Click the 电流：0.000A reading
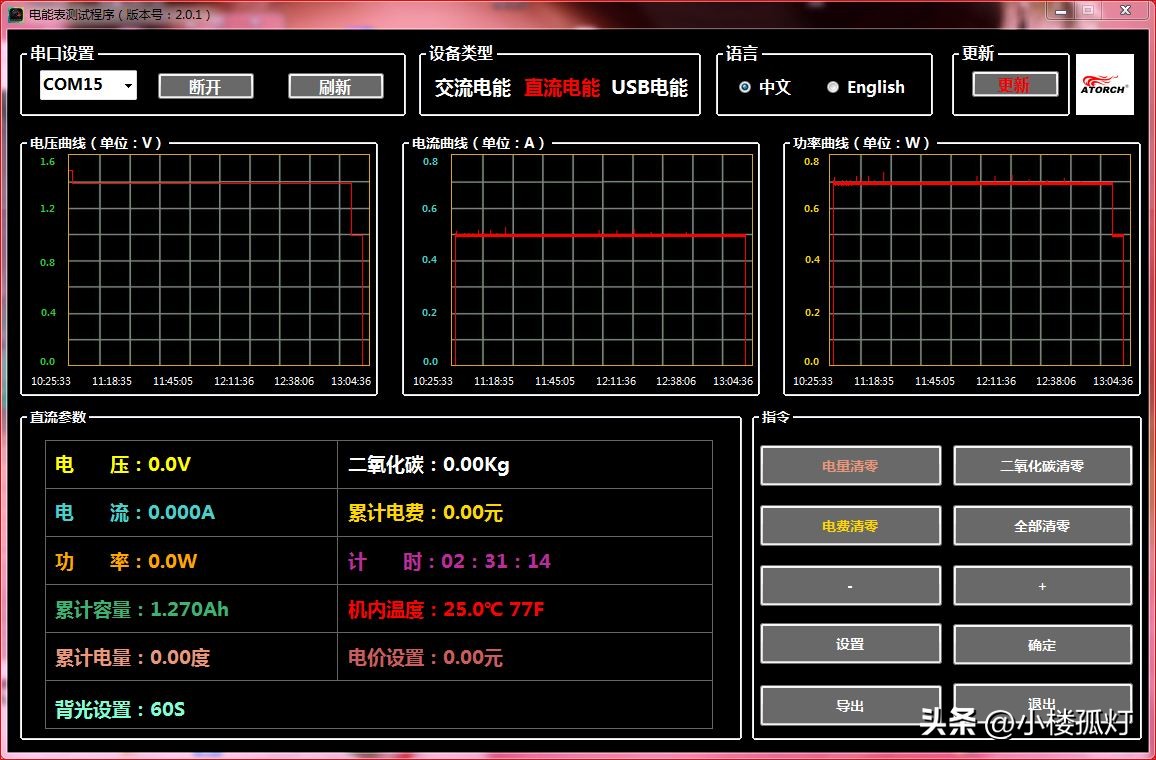 point(135,512)
